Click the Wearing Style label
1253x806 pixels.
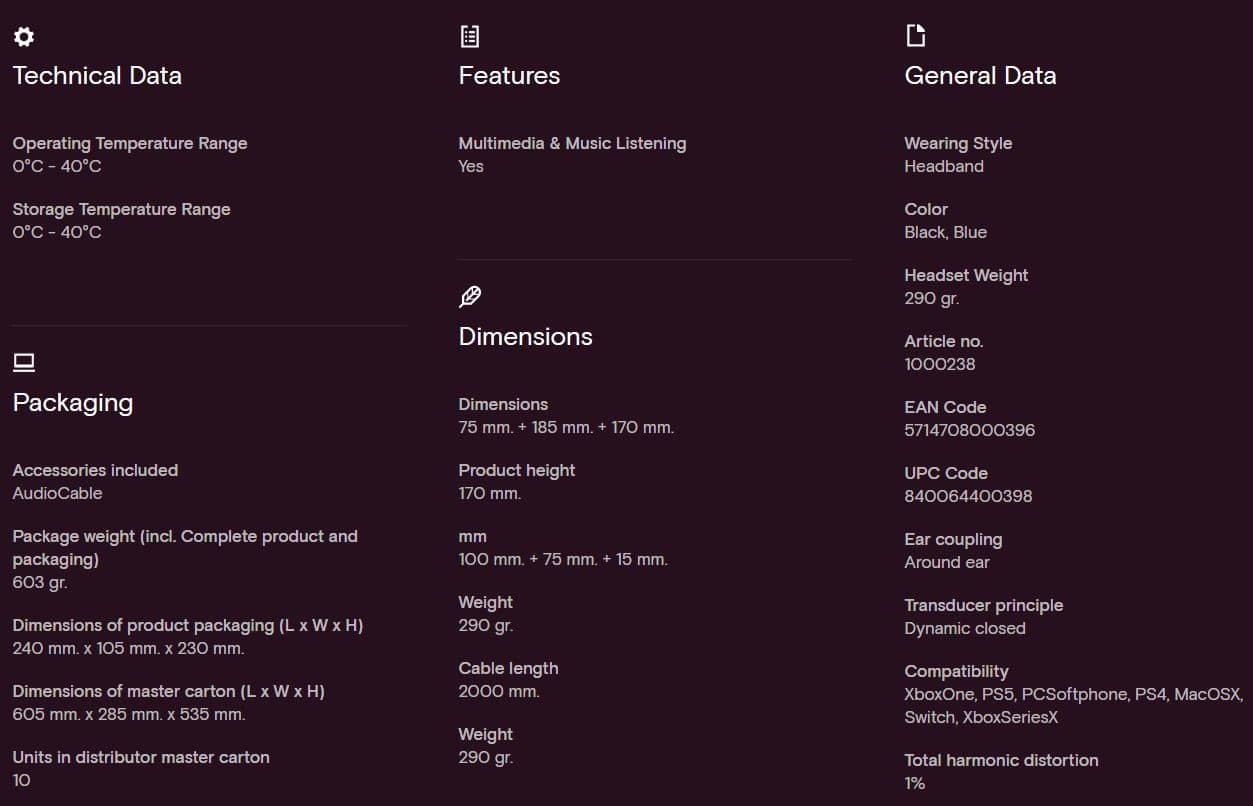(x=958, y=143)
